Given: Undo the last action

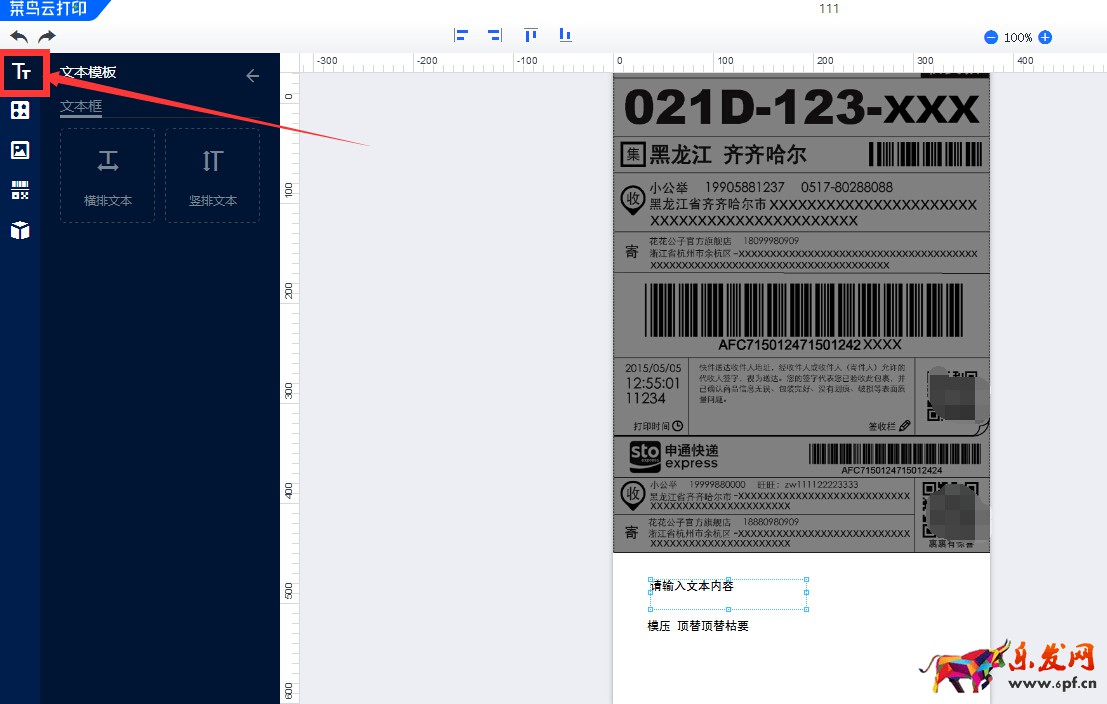Looking at the screenshot, I should pos(19,37).
